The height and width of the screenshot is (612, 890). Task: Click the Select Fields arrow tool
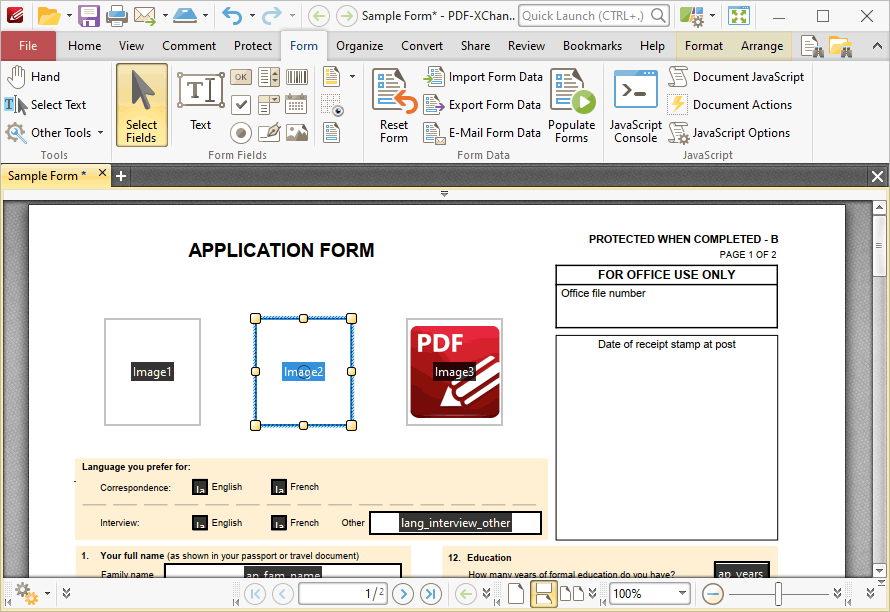[141, 105]
